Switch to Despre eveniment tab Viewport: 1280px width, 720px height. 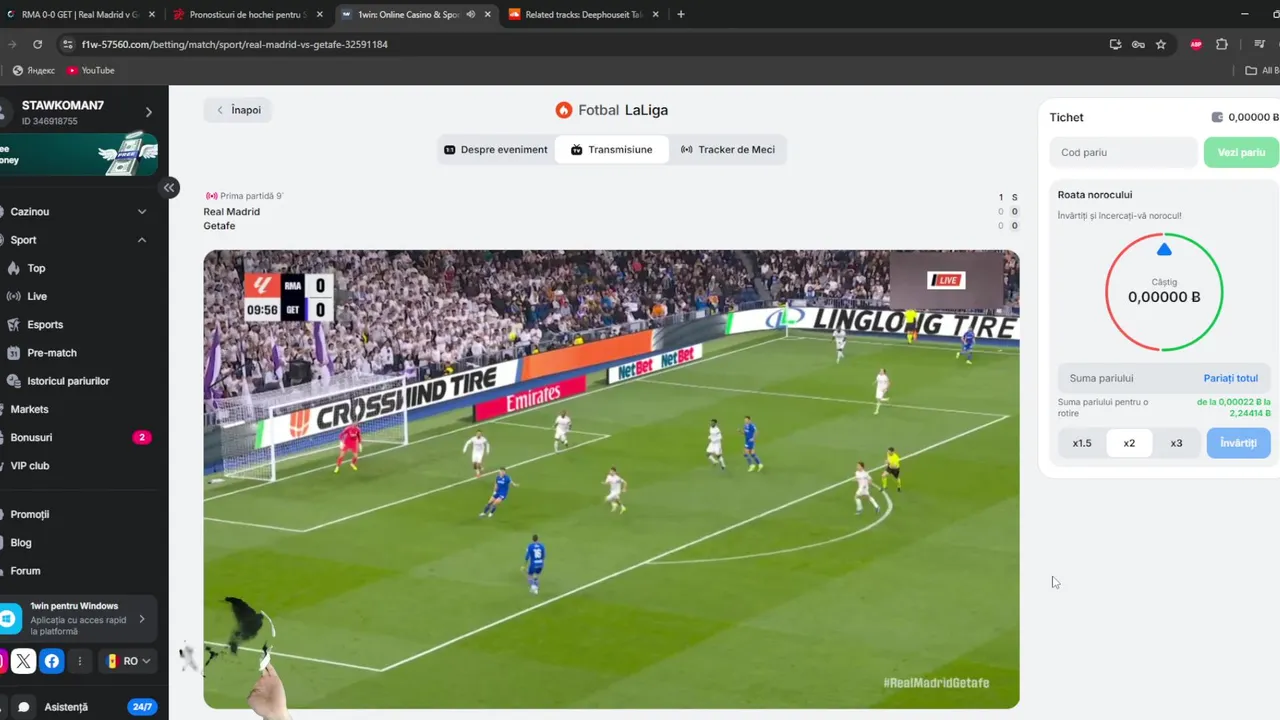tap(496, 150)
